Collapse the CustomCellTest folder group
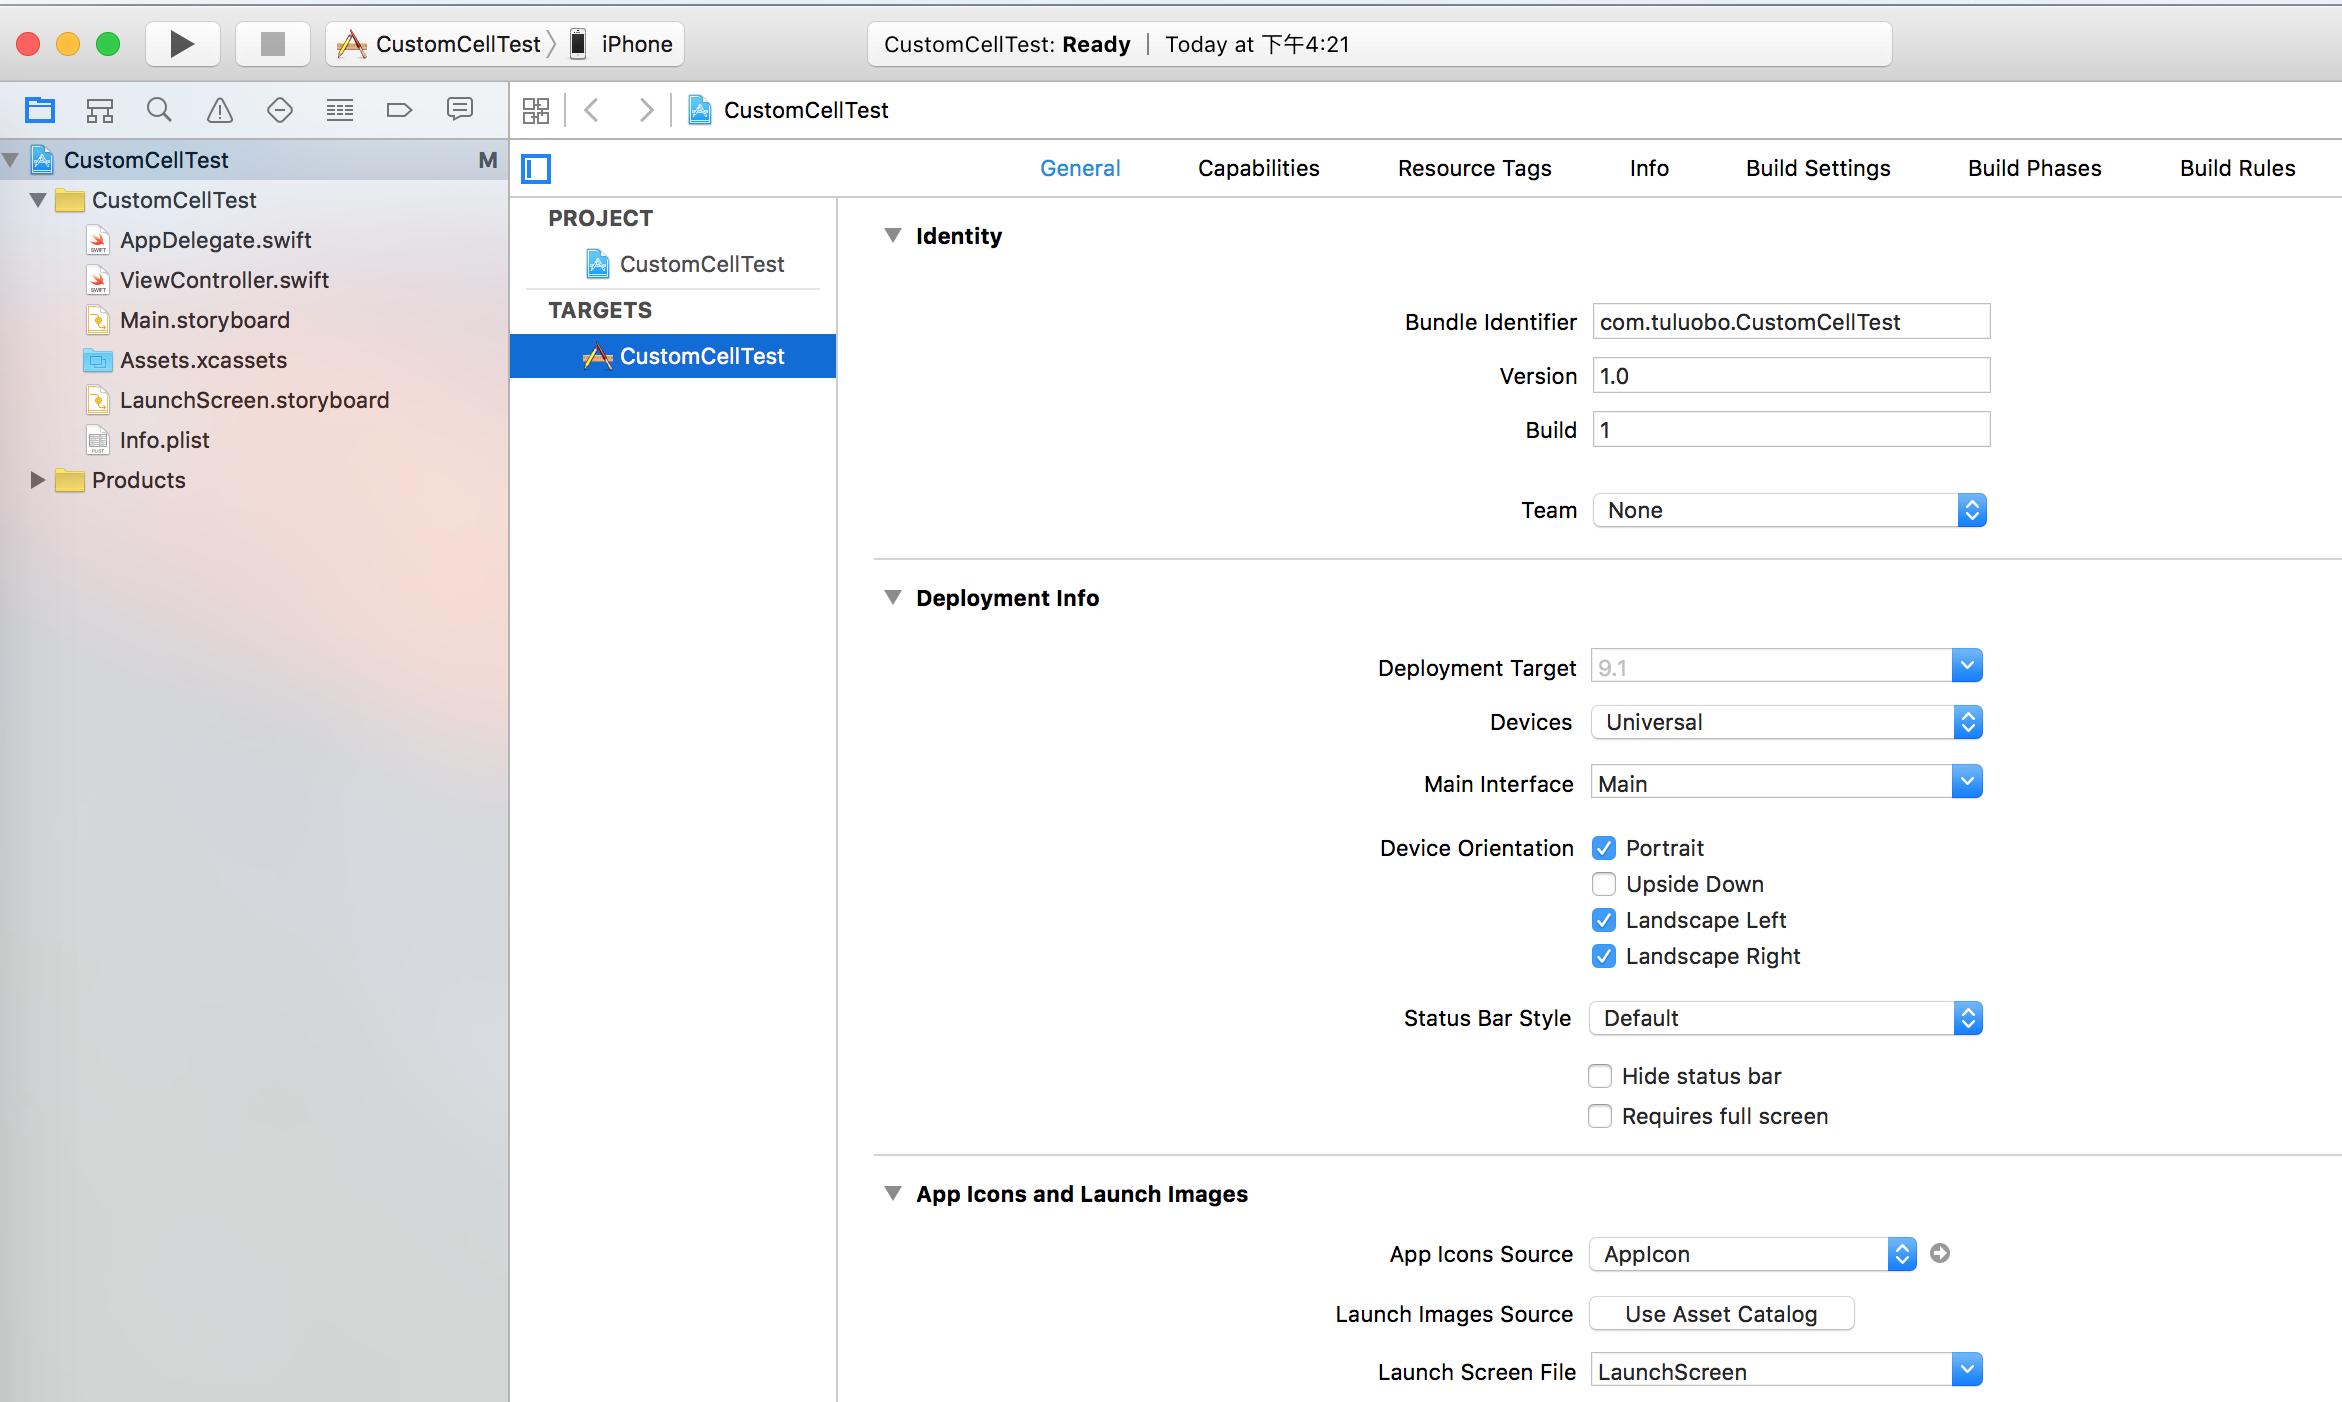This screenshot has height=1402, width=2342. (38, 200)
